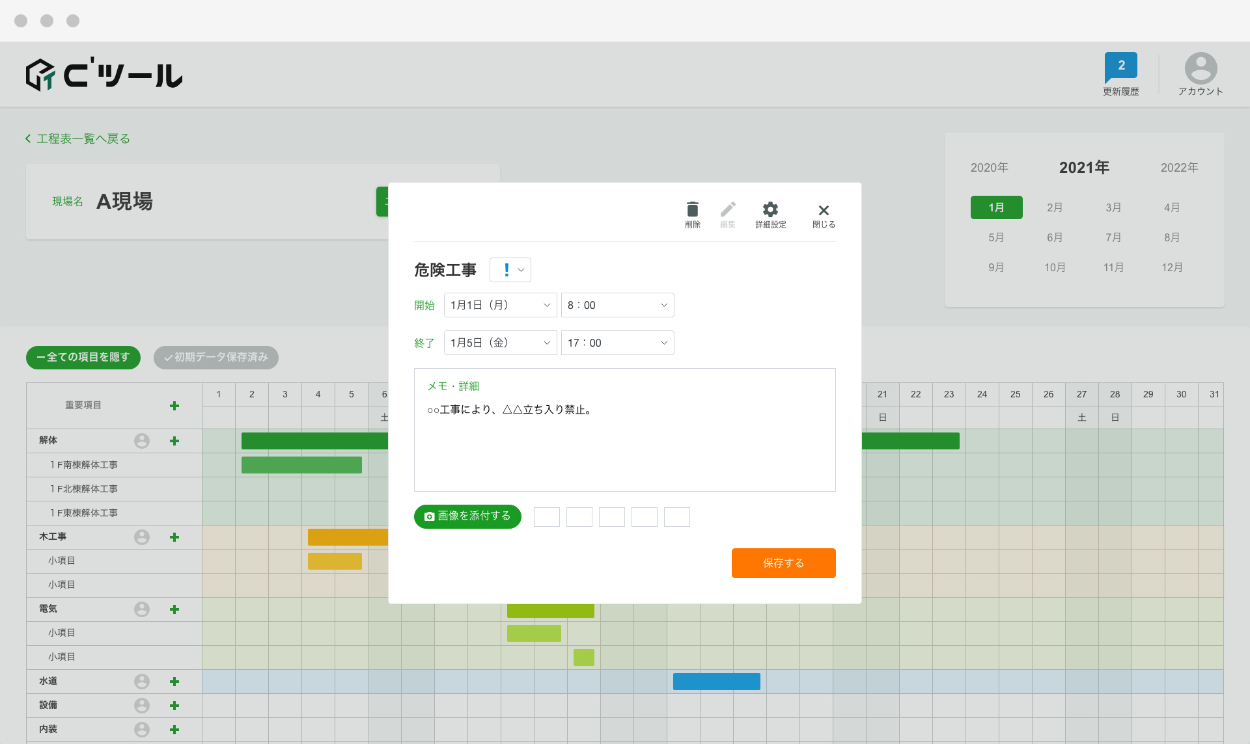Select 2月 in the month picker

coord(1054,208)
